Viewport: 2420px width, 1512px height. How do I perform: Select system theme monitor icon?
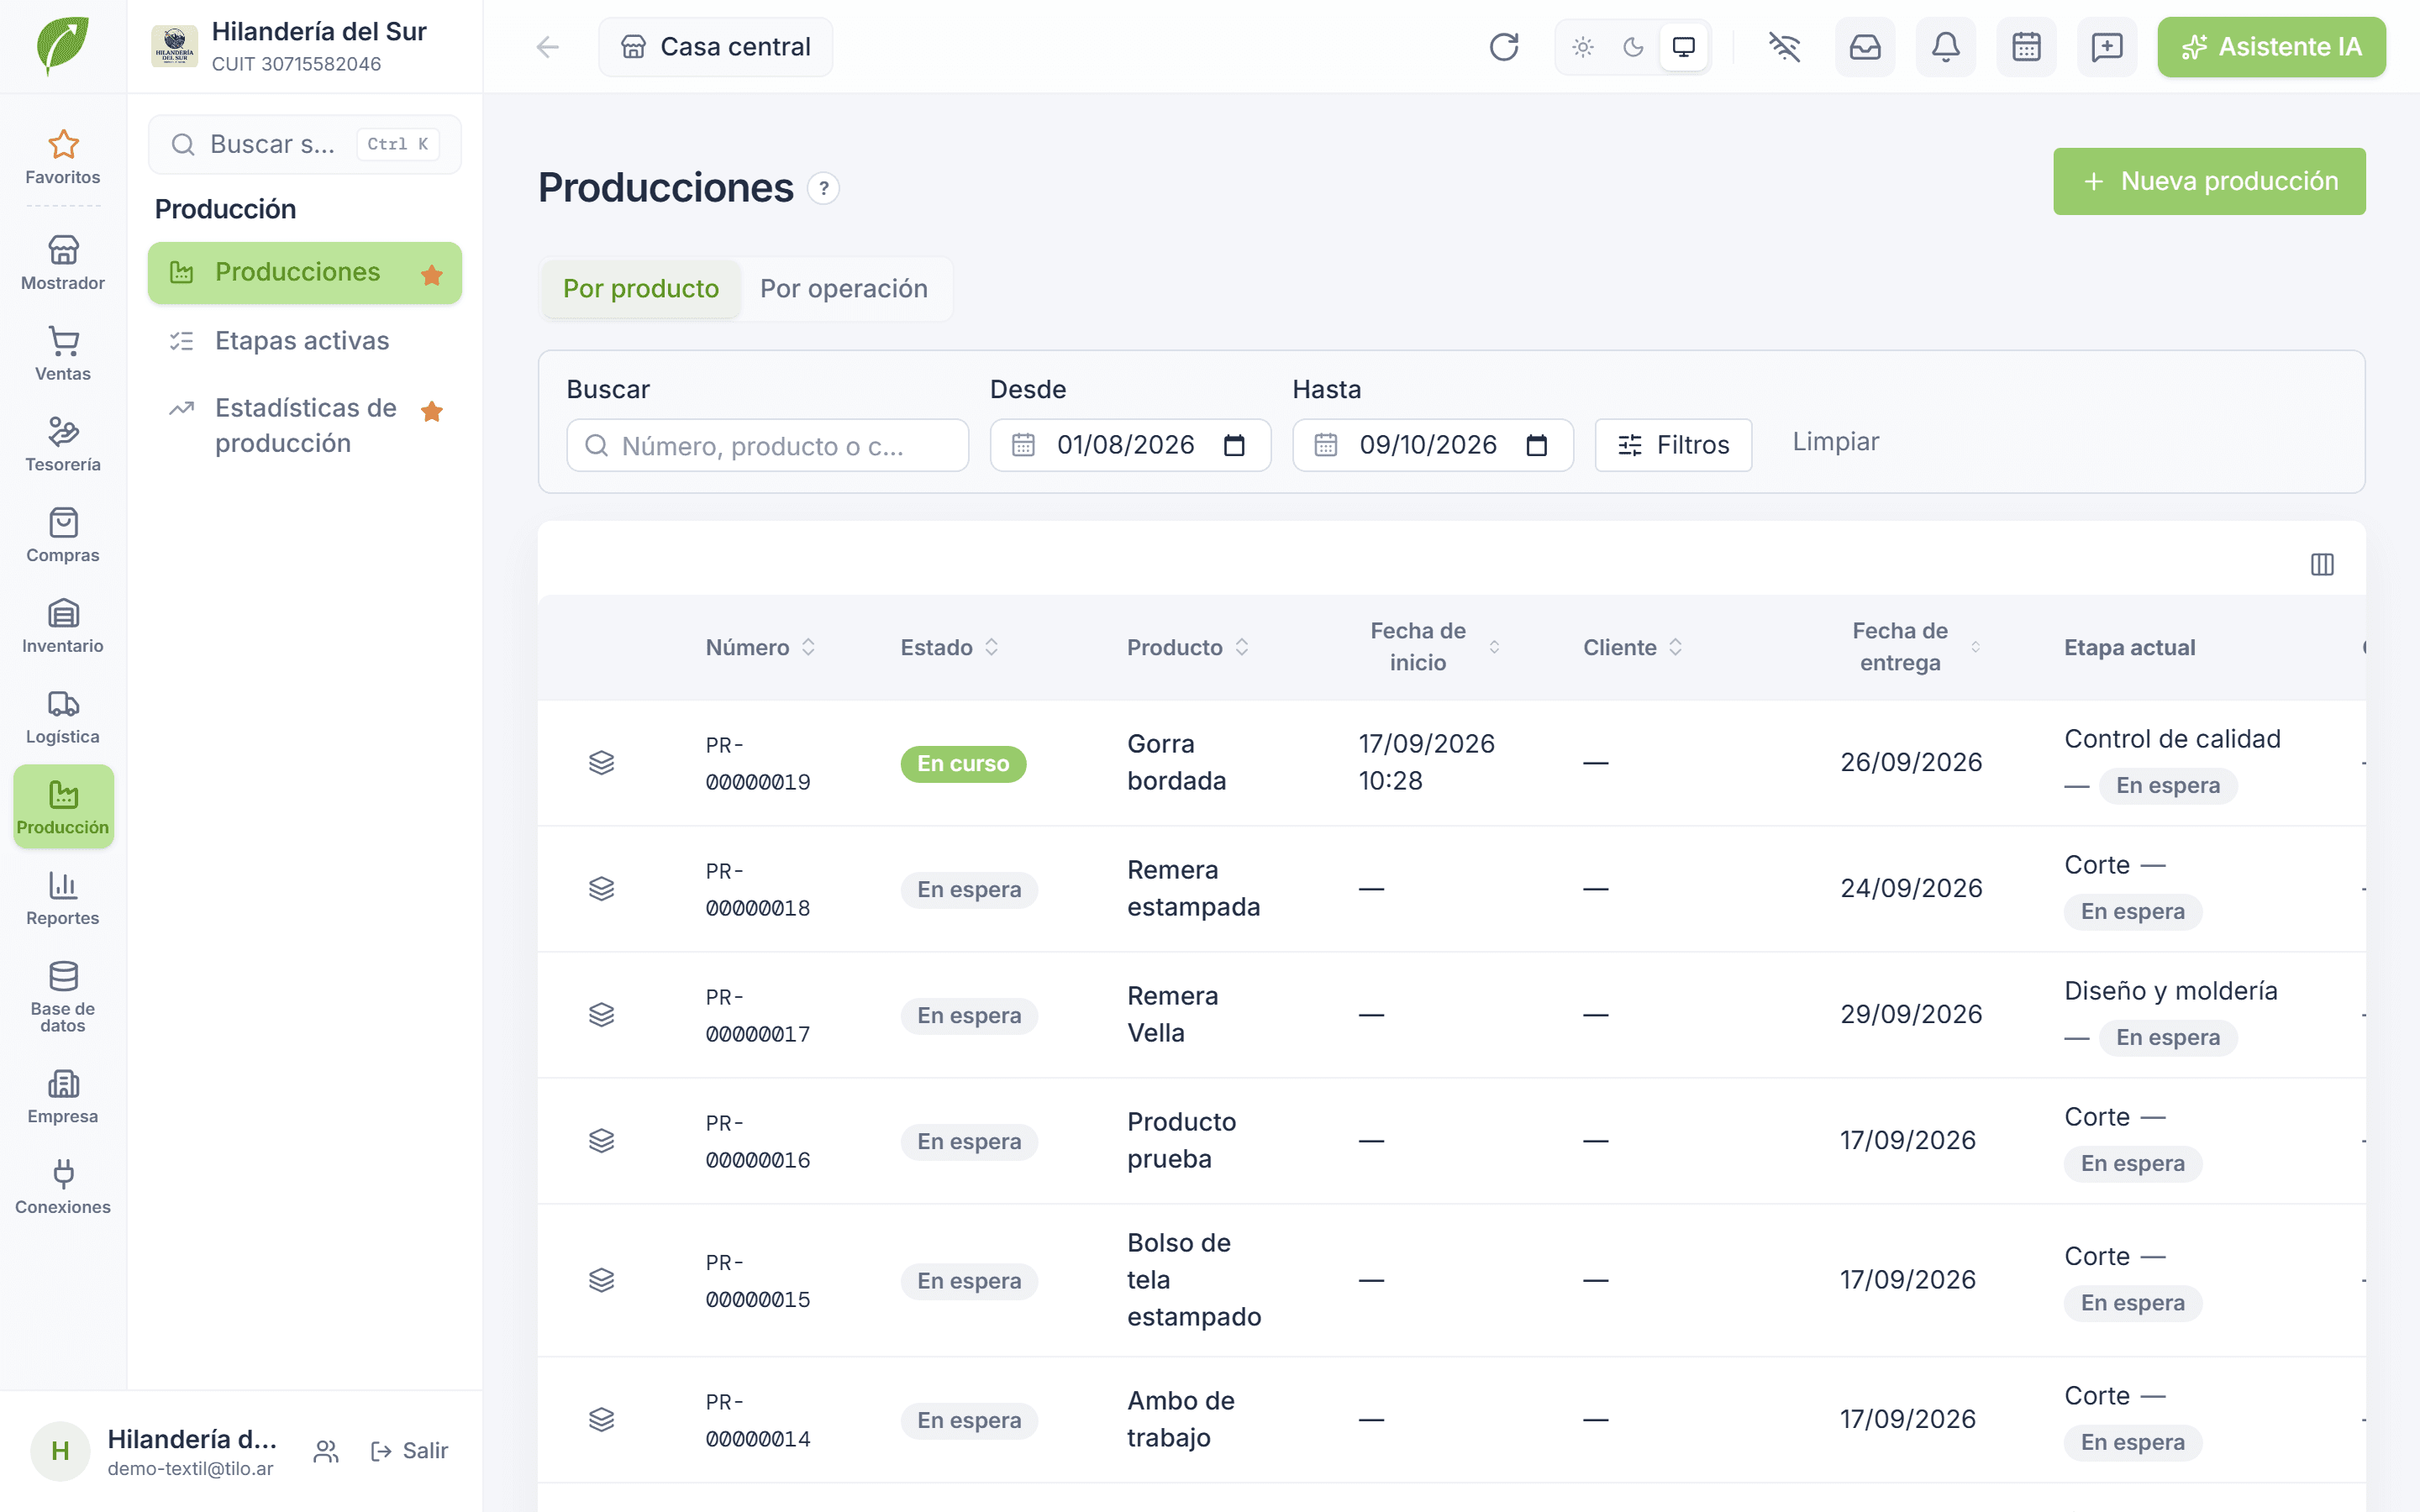point(1684,47)
